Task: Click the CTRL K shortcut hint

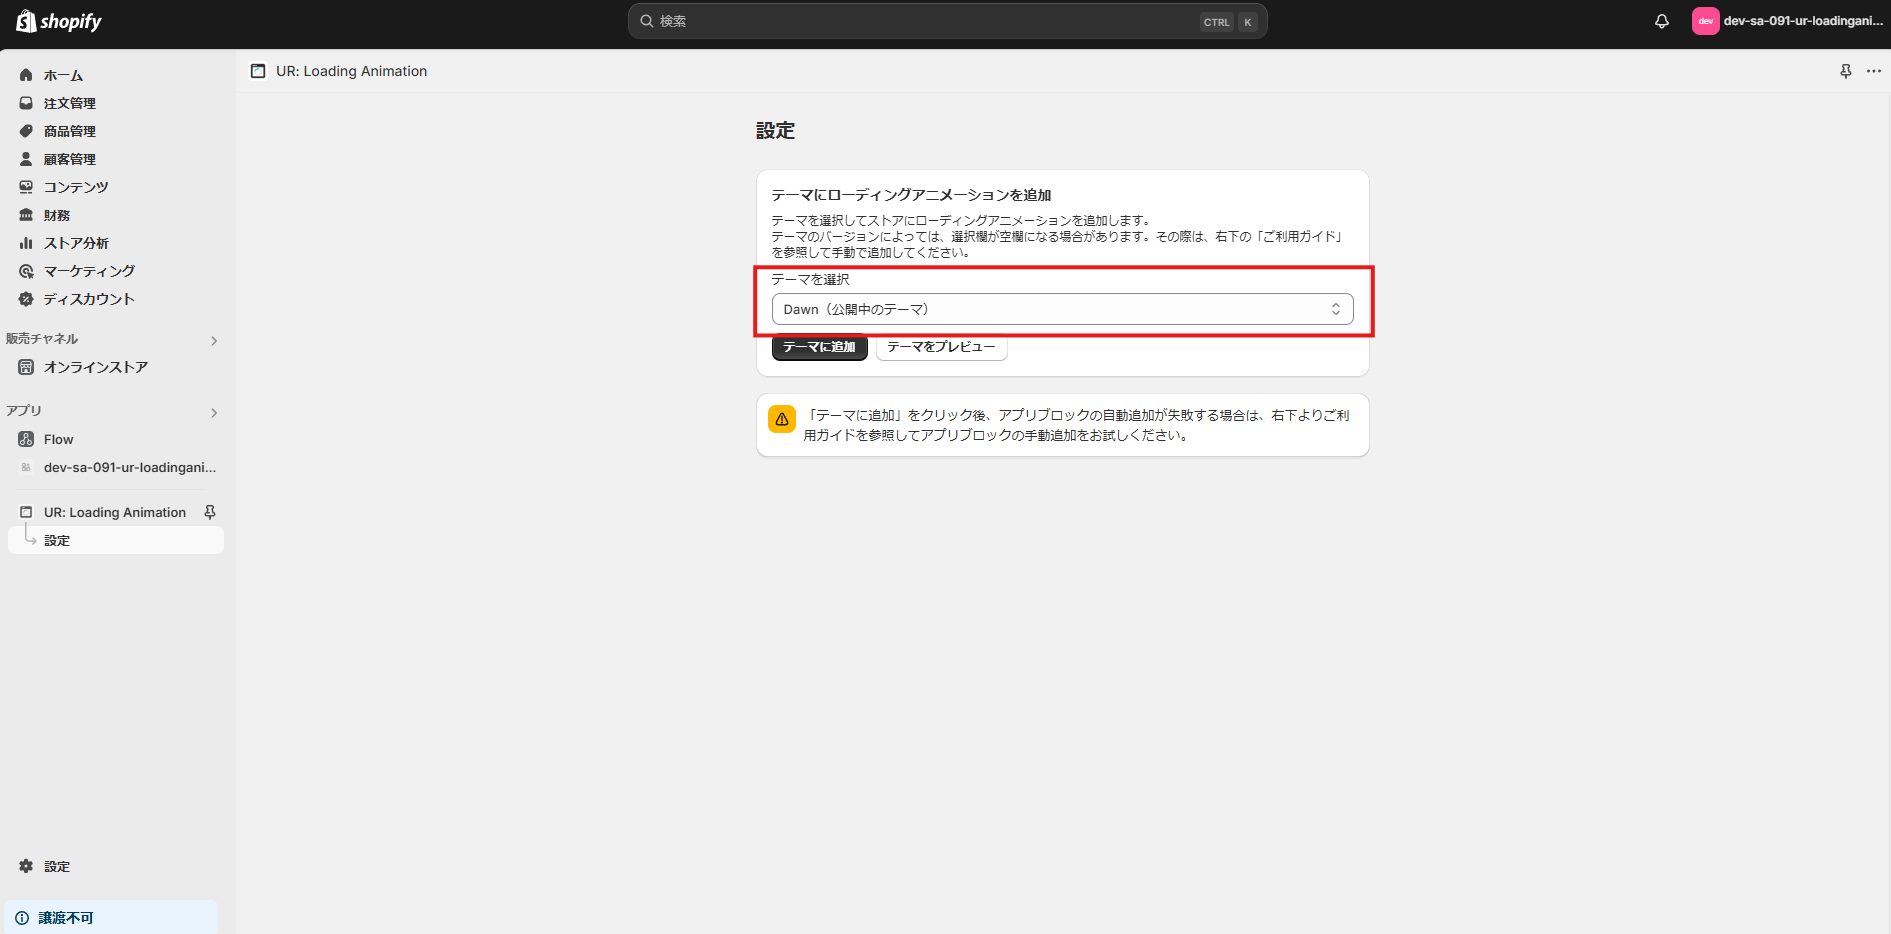Action: (1229, 22)
